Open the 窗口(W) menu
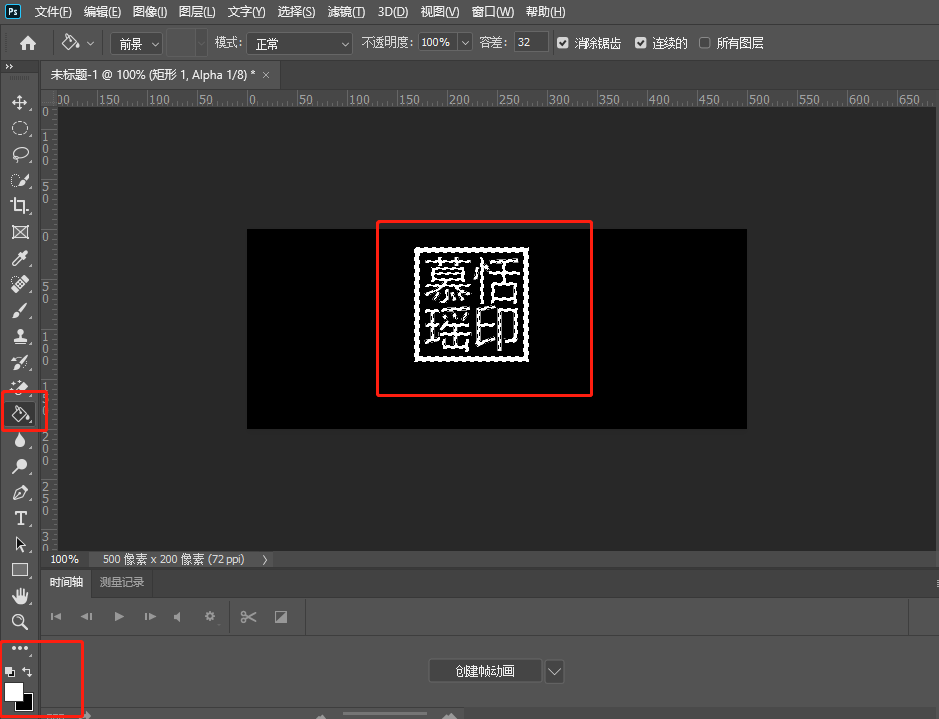This screenshot has width=939, height=719. [x=492, y=12]
